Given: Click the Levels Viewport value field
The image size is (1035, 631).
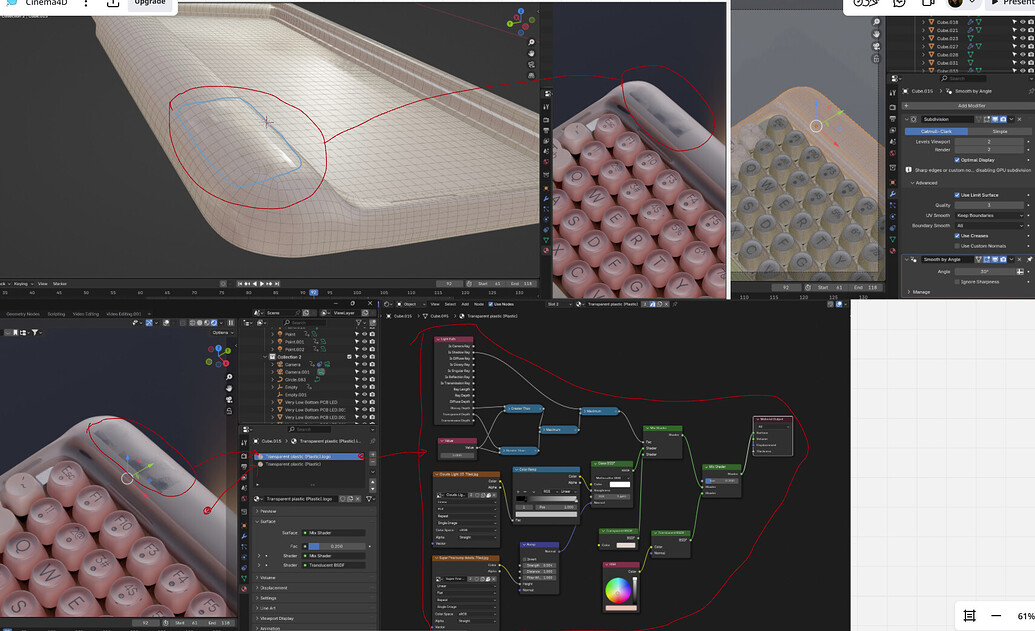Looking at the screenshot, I should click(x=989, y=142).
